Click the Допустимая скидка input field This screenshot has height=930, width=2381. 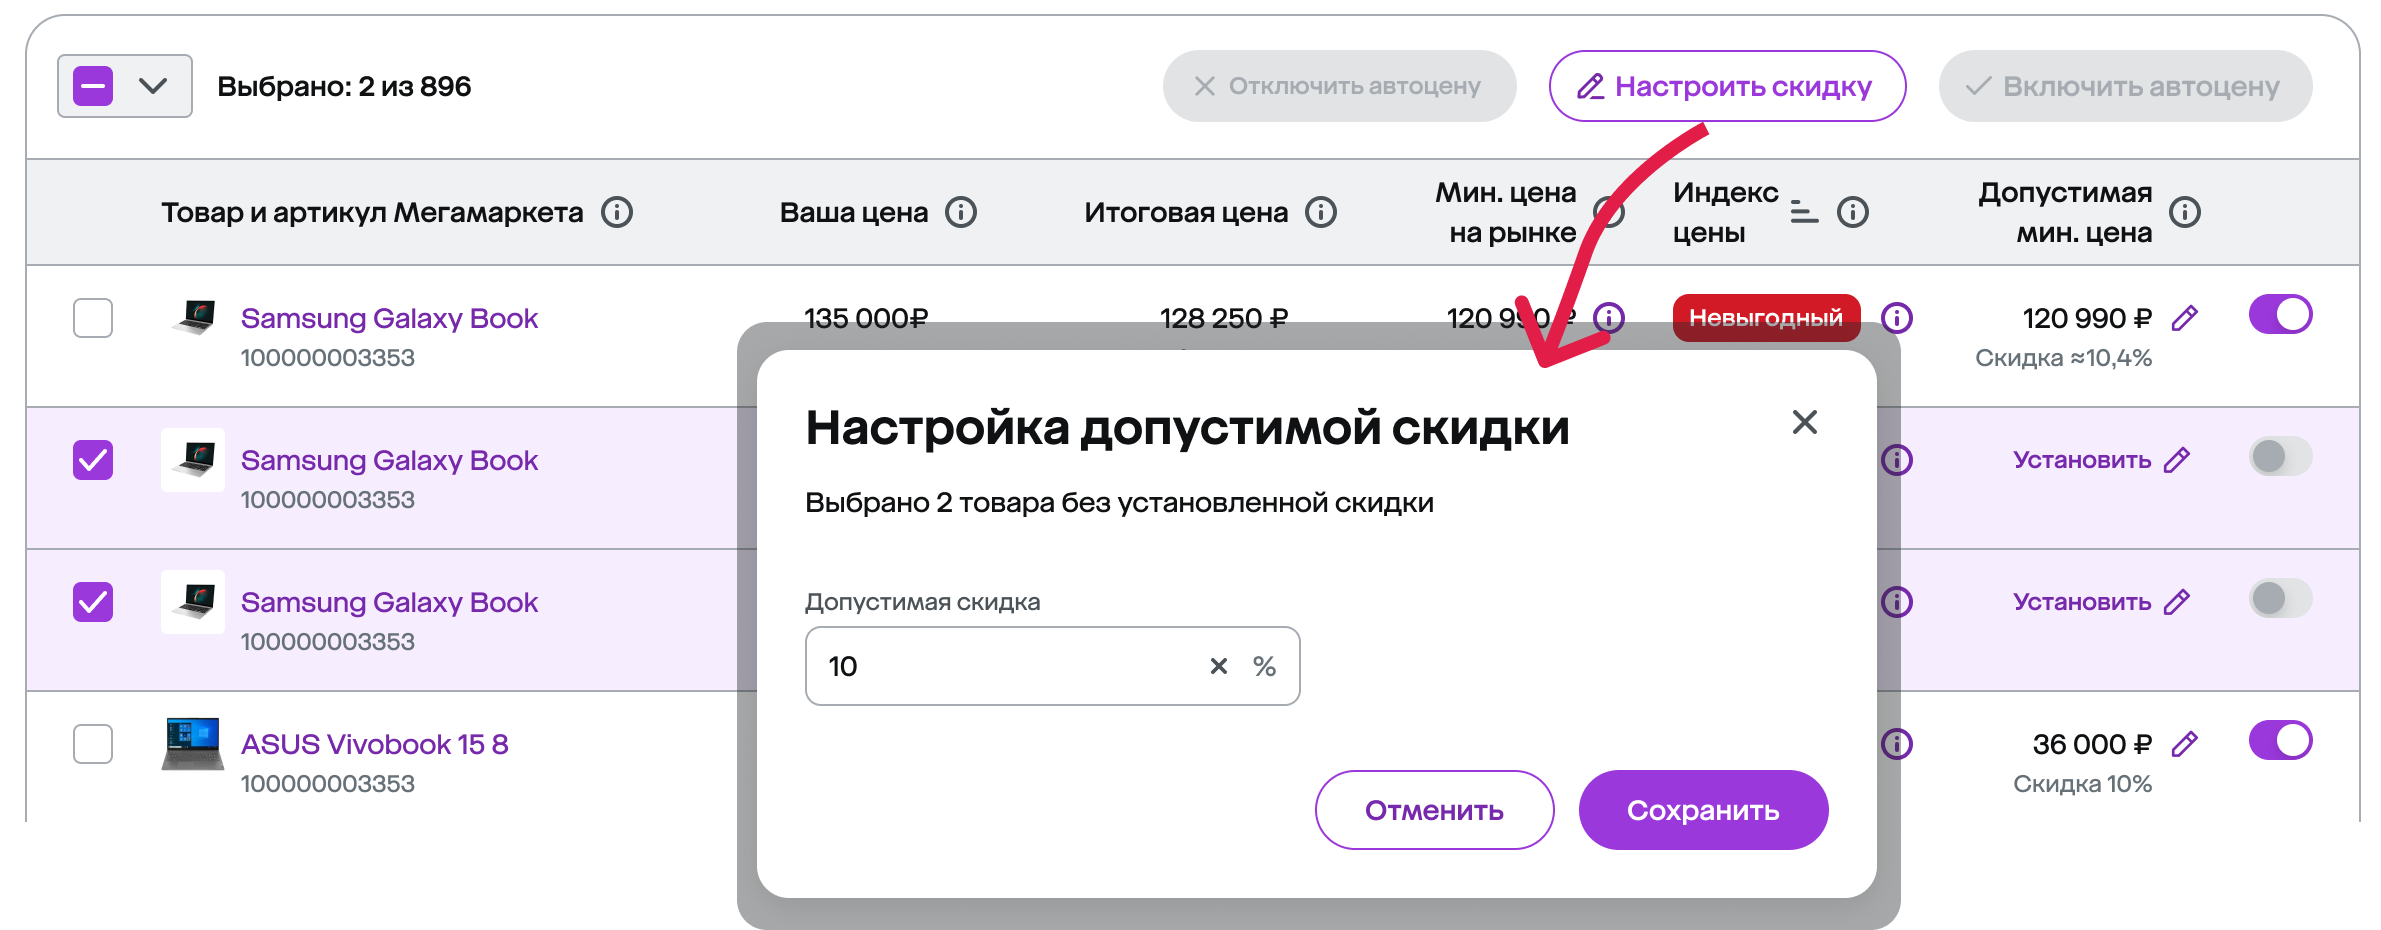click(x=1052, y=666)
